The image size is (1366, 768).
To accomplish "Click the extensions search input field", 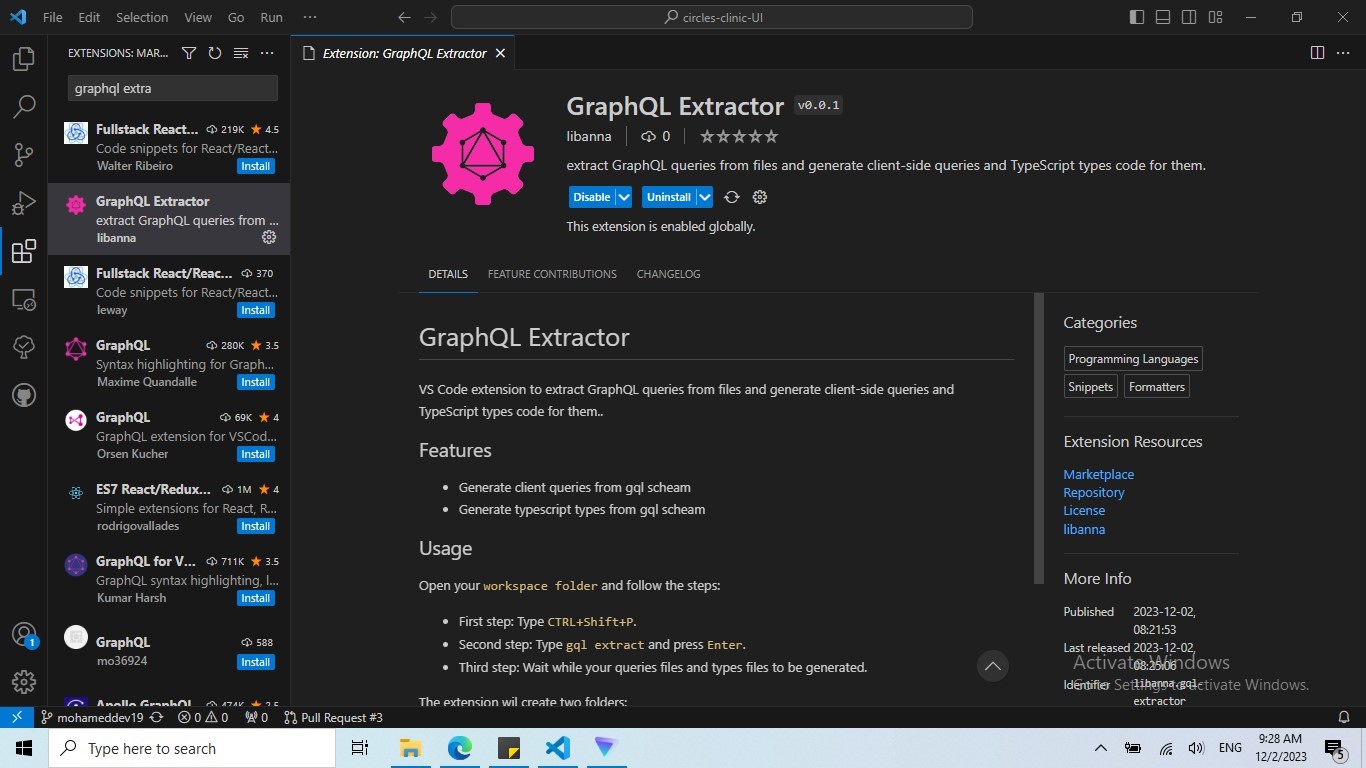I will (x=173, y=88).
